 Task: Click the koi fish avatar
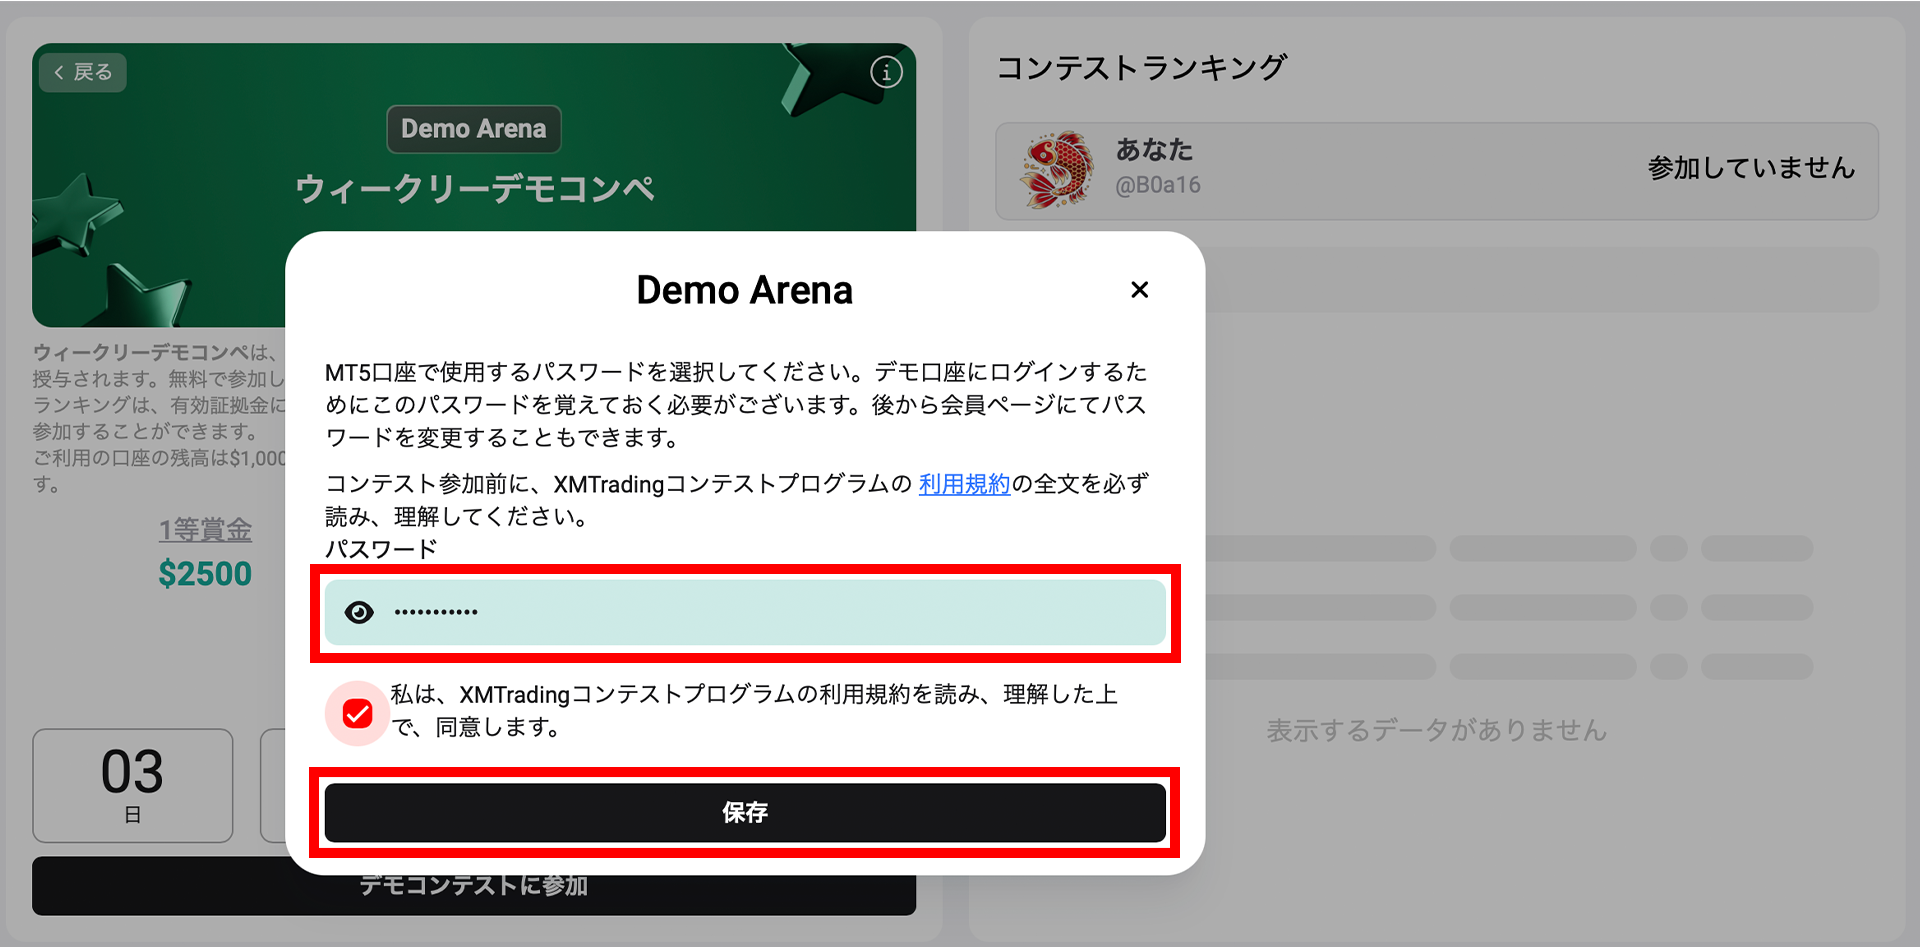1056,169
